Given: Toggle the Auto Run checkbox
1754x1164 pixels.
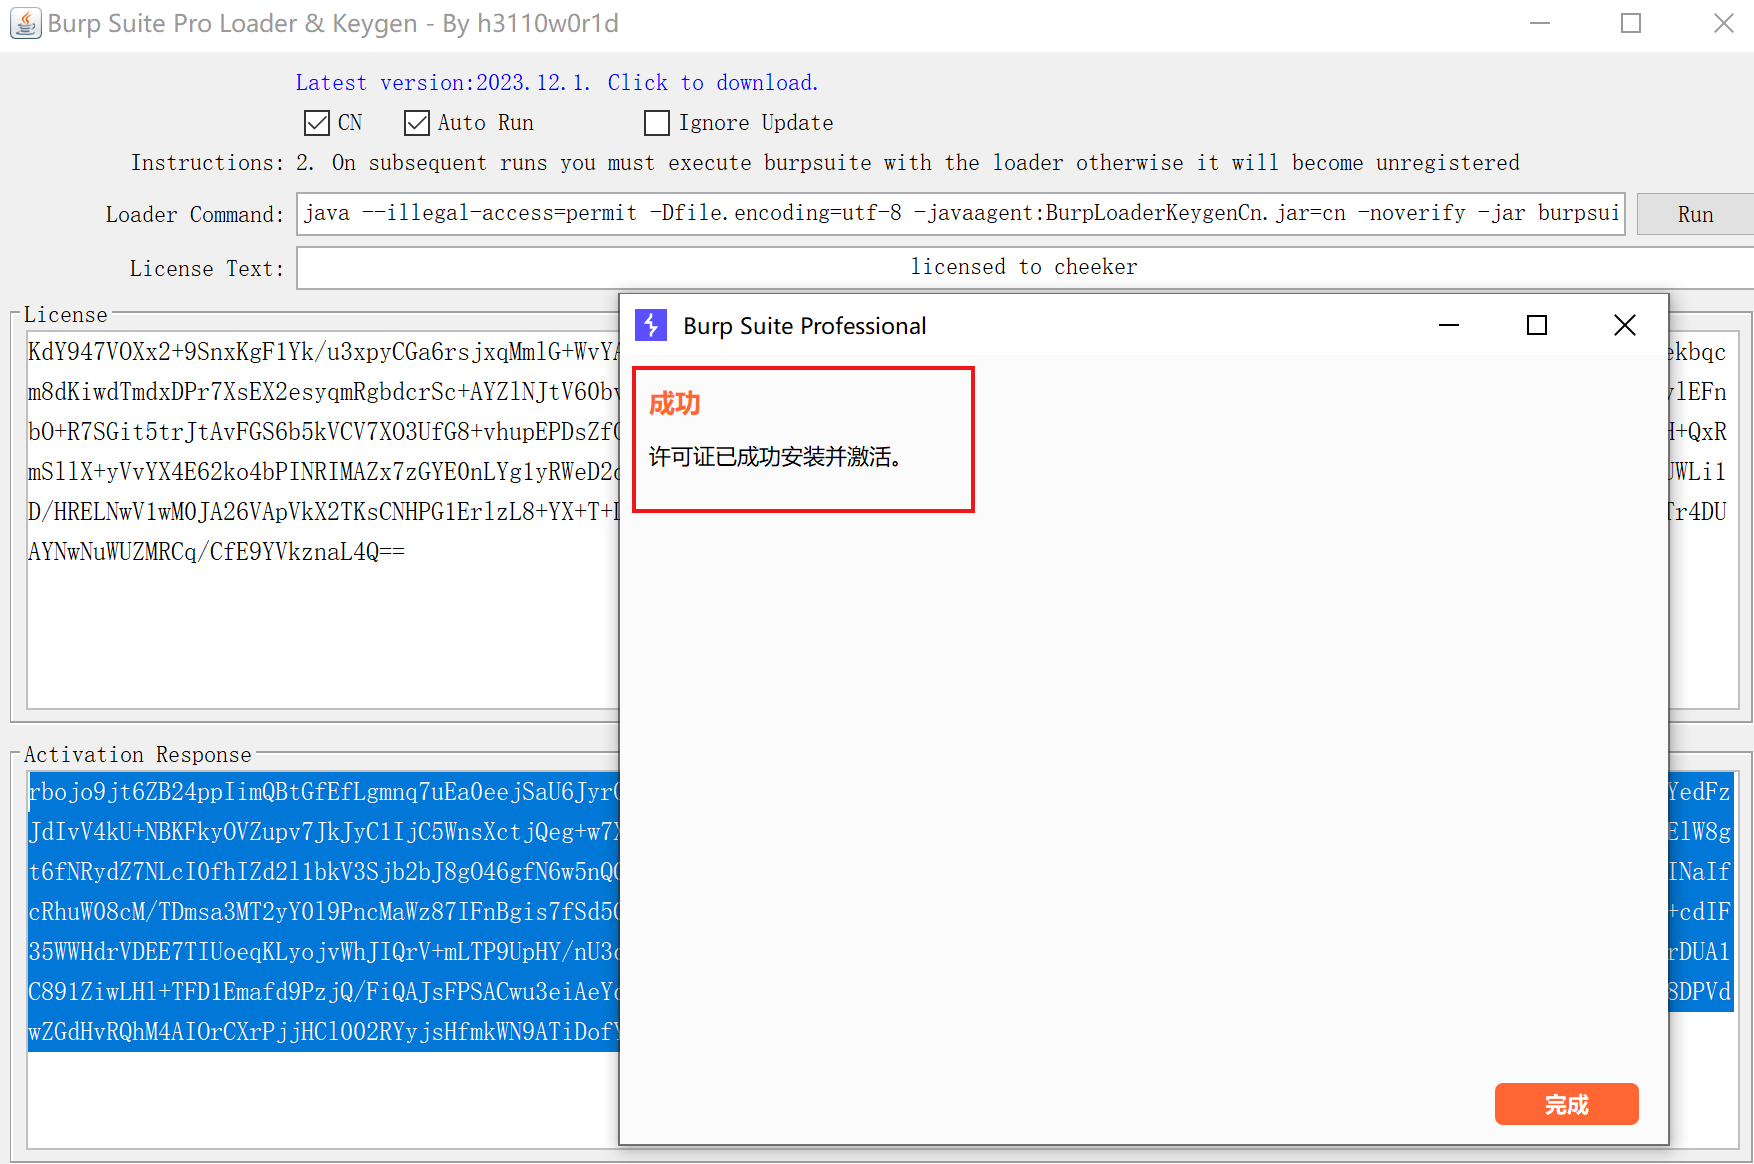Looking at the screenshot, I should (x=417, y=123).
